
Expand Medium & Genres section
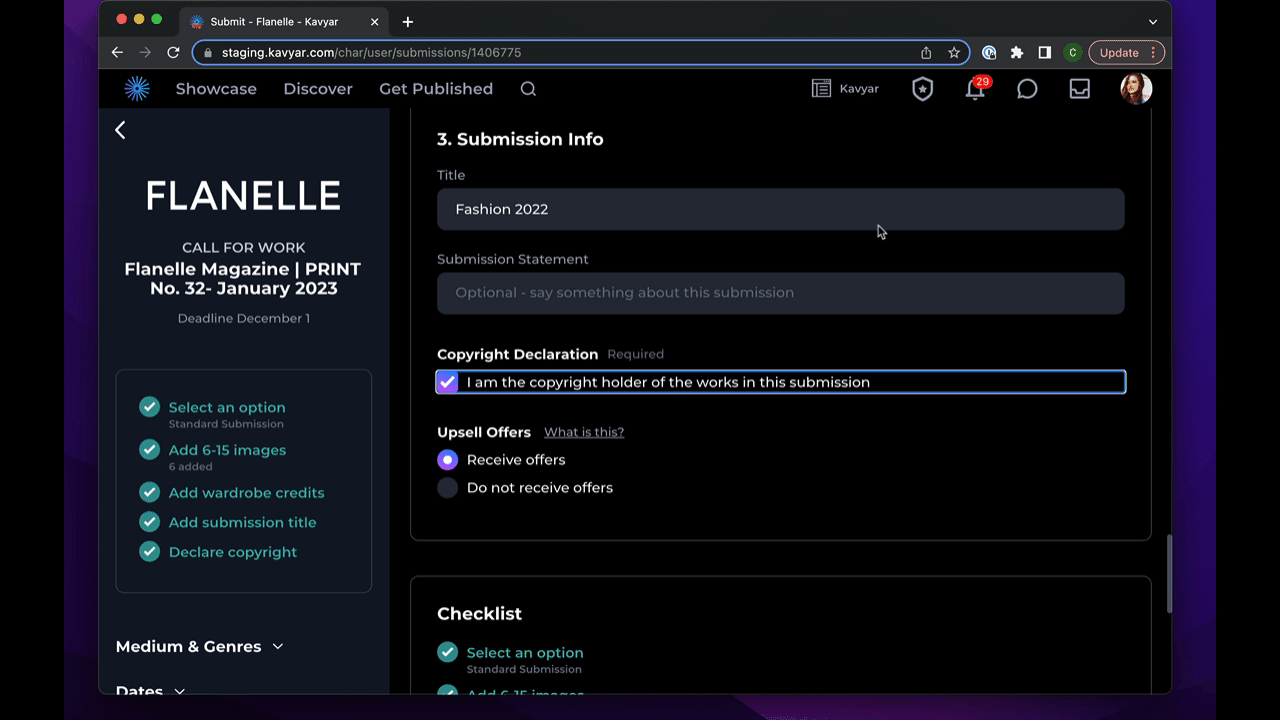tap(199, 647)
